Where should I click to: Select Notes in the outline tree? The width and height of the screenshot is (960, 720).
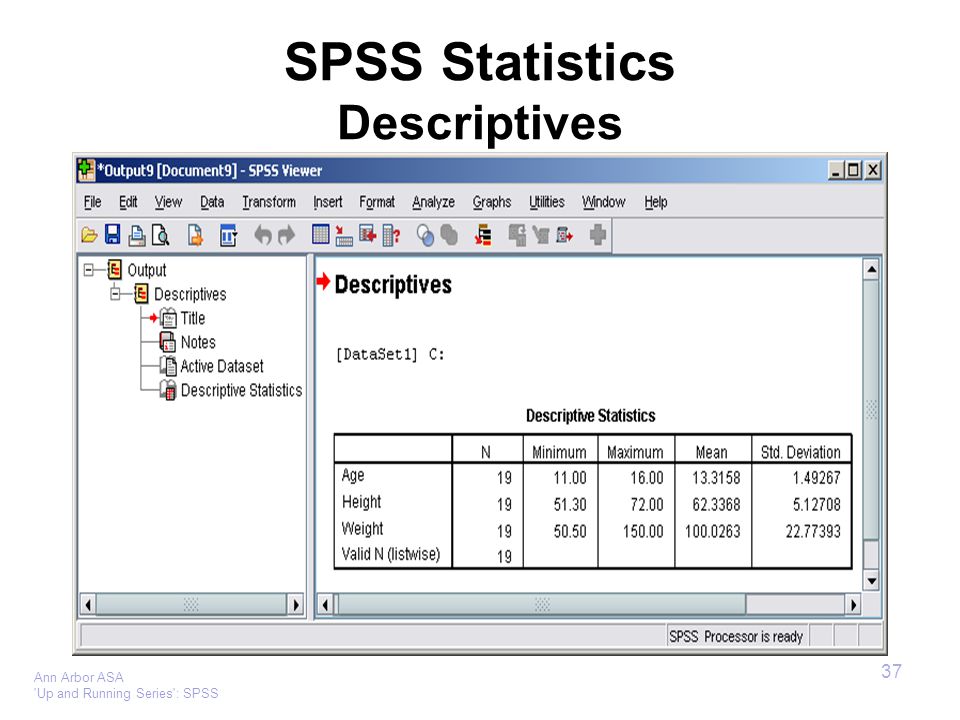[198, 342]
